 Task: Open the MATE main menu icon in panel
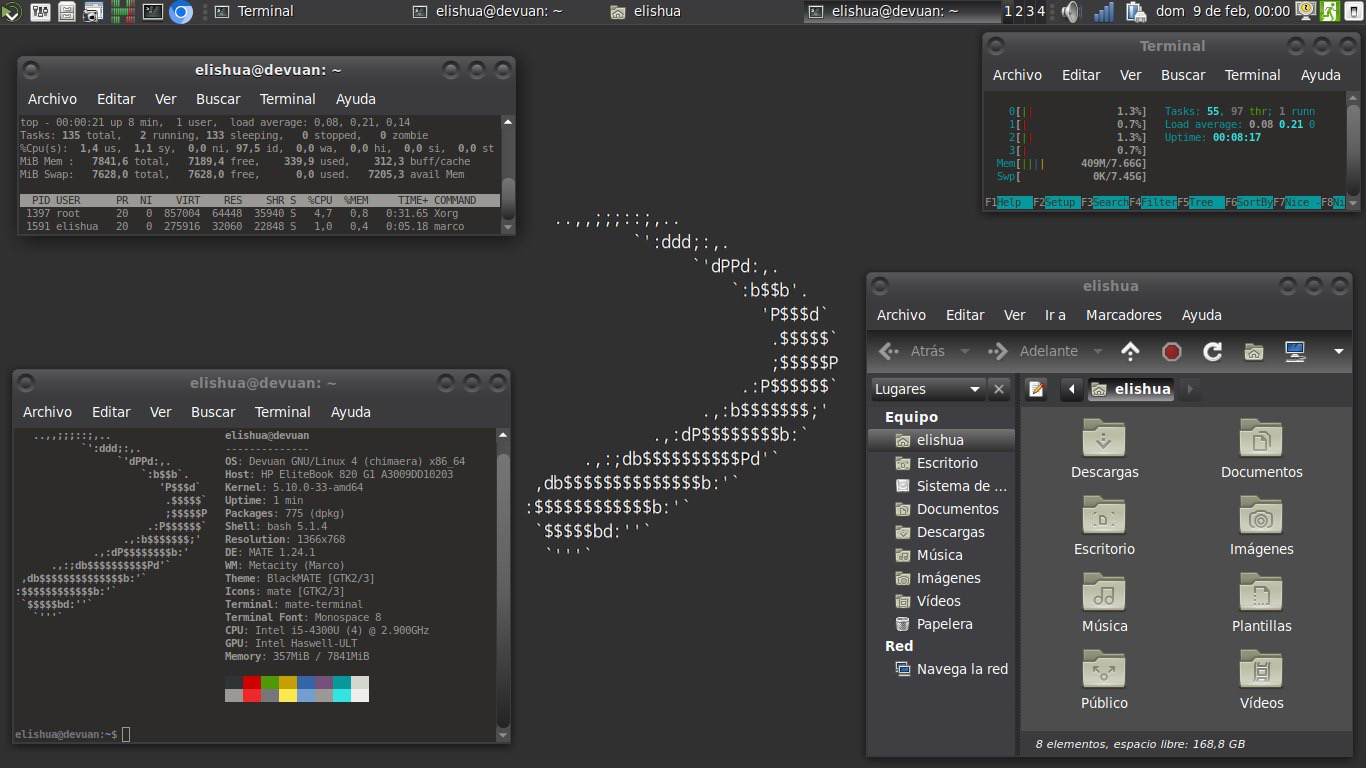click(x=11, y=12)
